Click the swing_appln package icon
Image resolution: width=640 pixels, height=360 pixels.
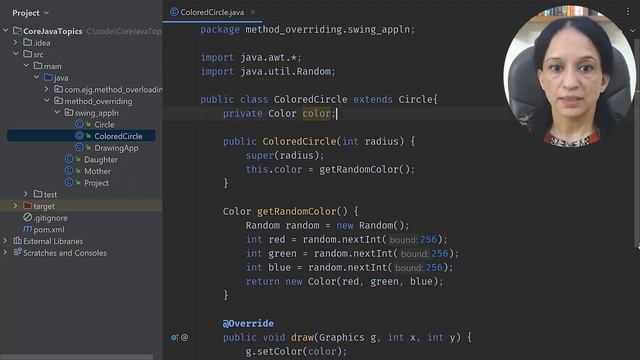coord(69,112)
